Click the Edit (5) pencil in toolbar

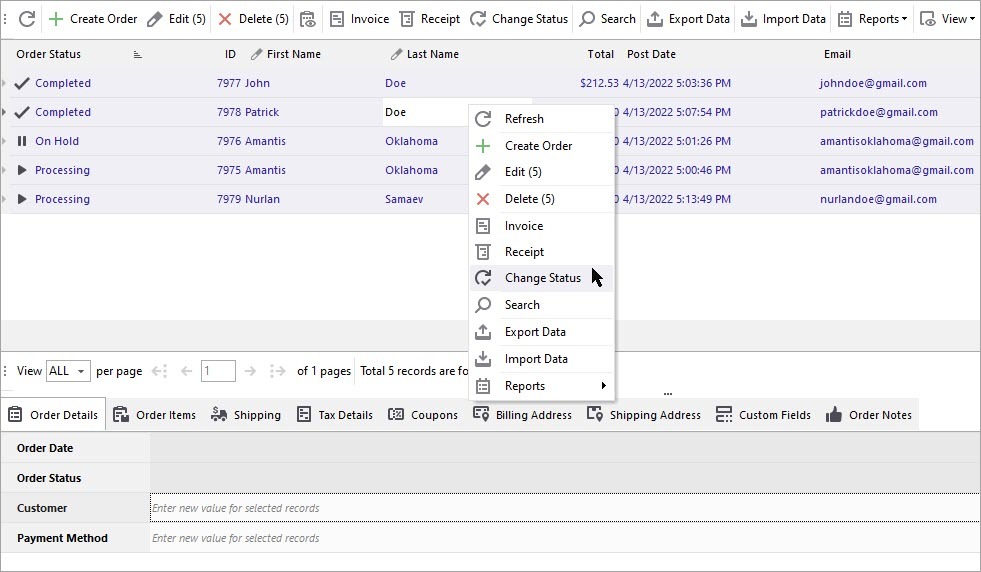[155, 19]
